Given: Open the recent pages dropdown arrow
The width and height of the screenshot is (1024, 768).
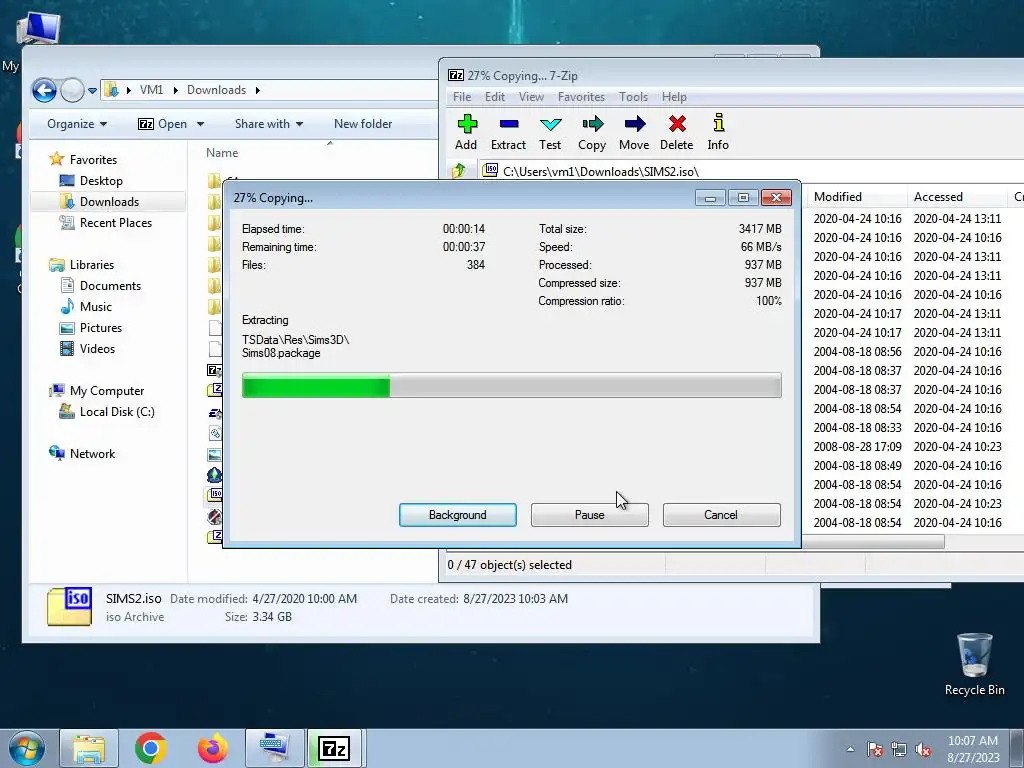Looking at the screenshot, I should click(x=93, y=91).
